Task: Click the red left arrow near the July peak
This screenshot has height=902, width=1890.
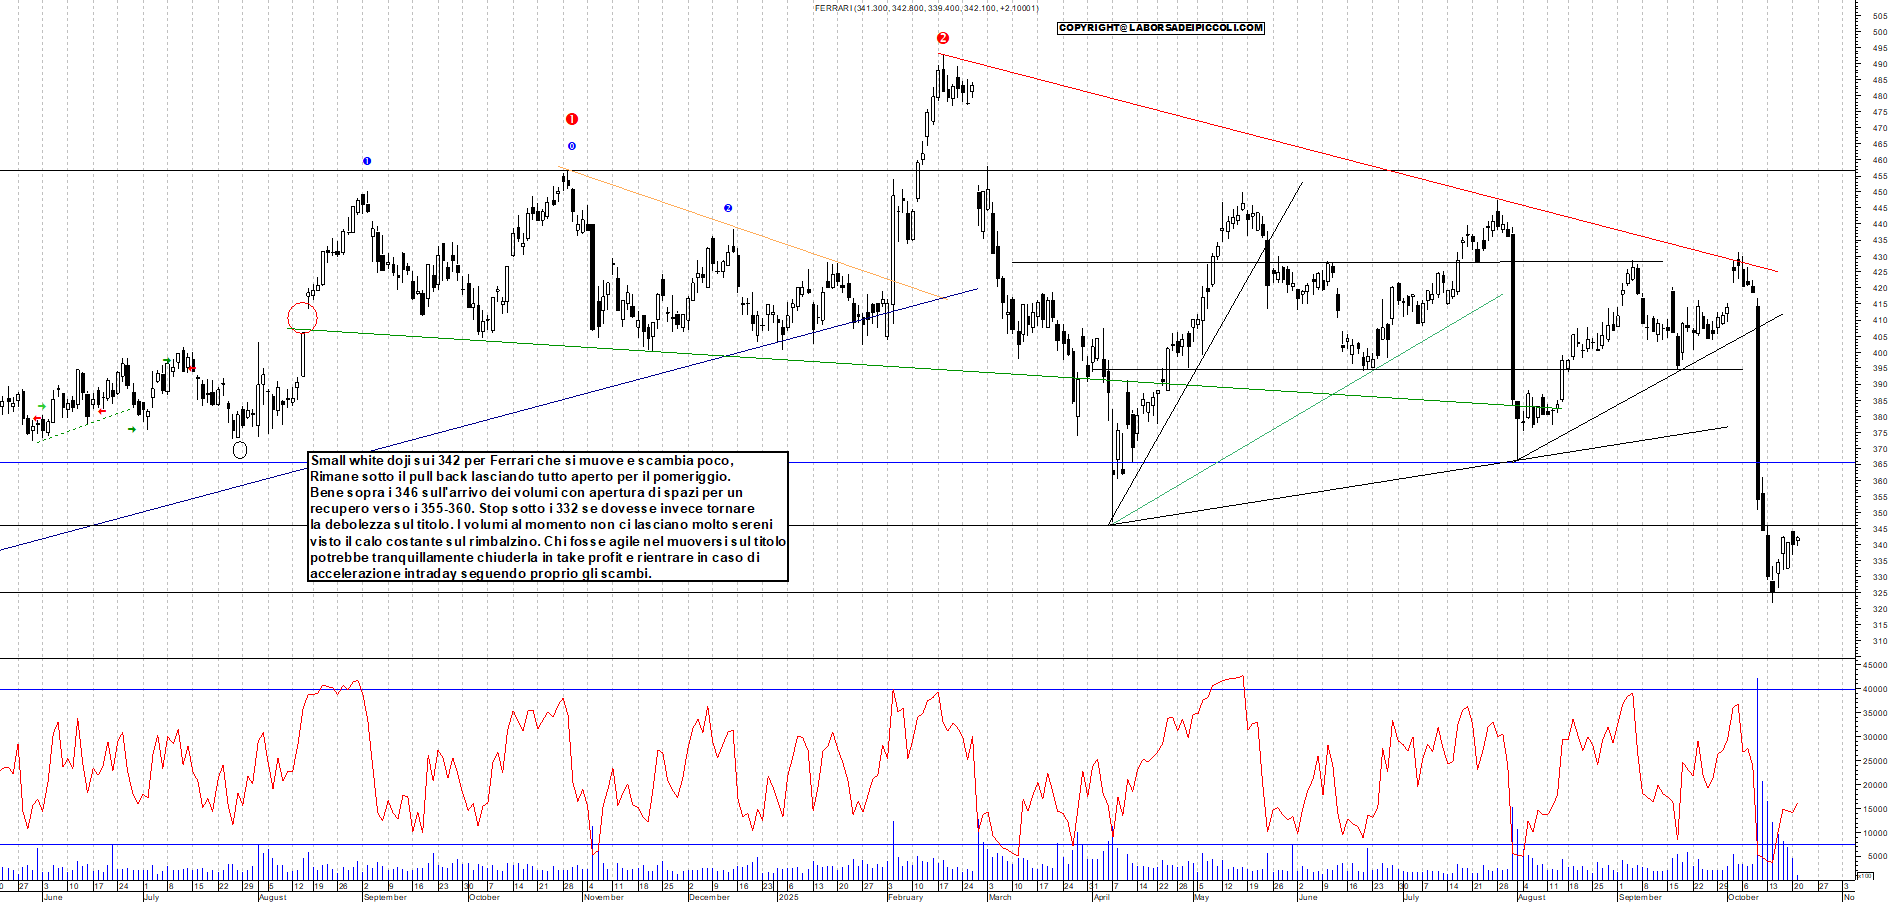Action: 191,368
